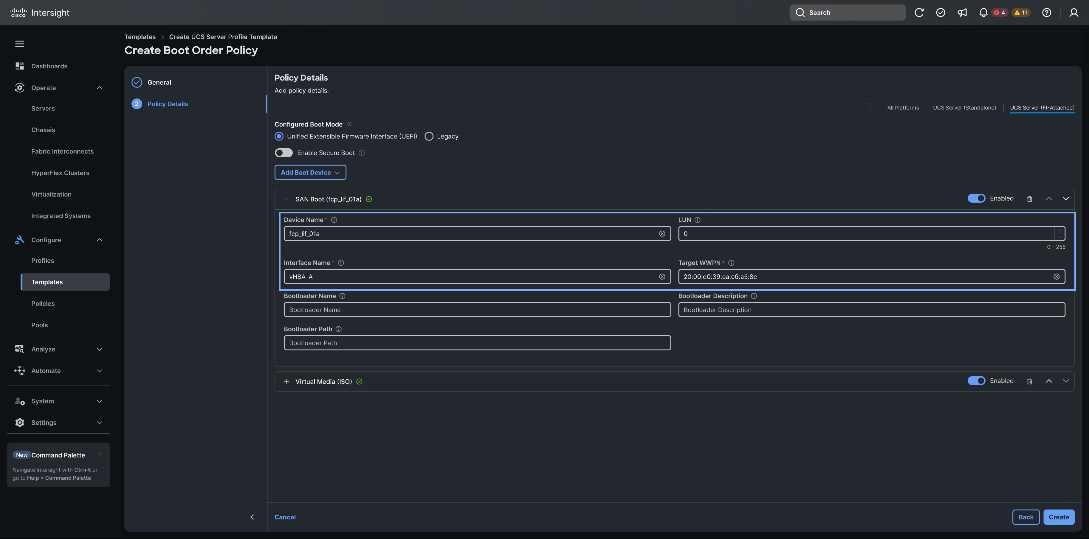1089x539 pixels.
Task: Expand the Virtual Media (ISO) section
Action: [286, 381]
